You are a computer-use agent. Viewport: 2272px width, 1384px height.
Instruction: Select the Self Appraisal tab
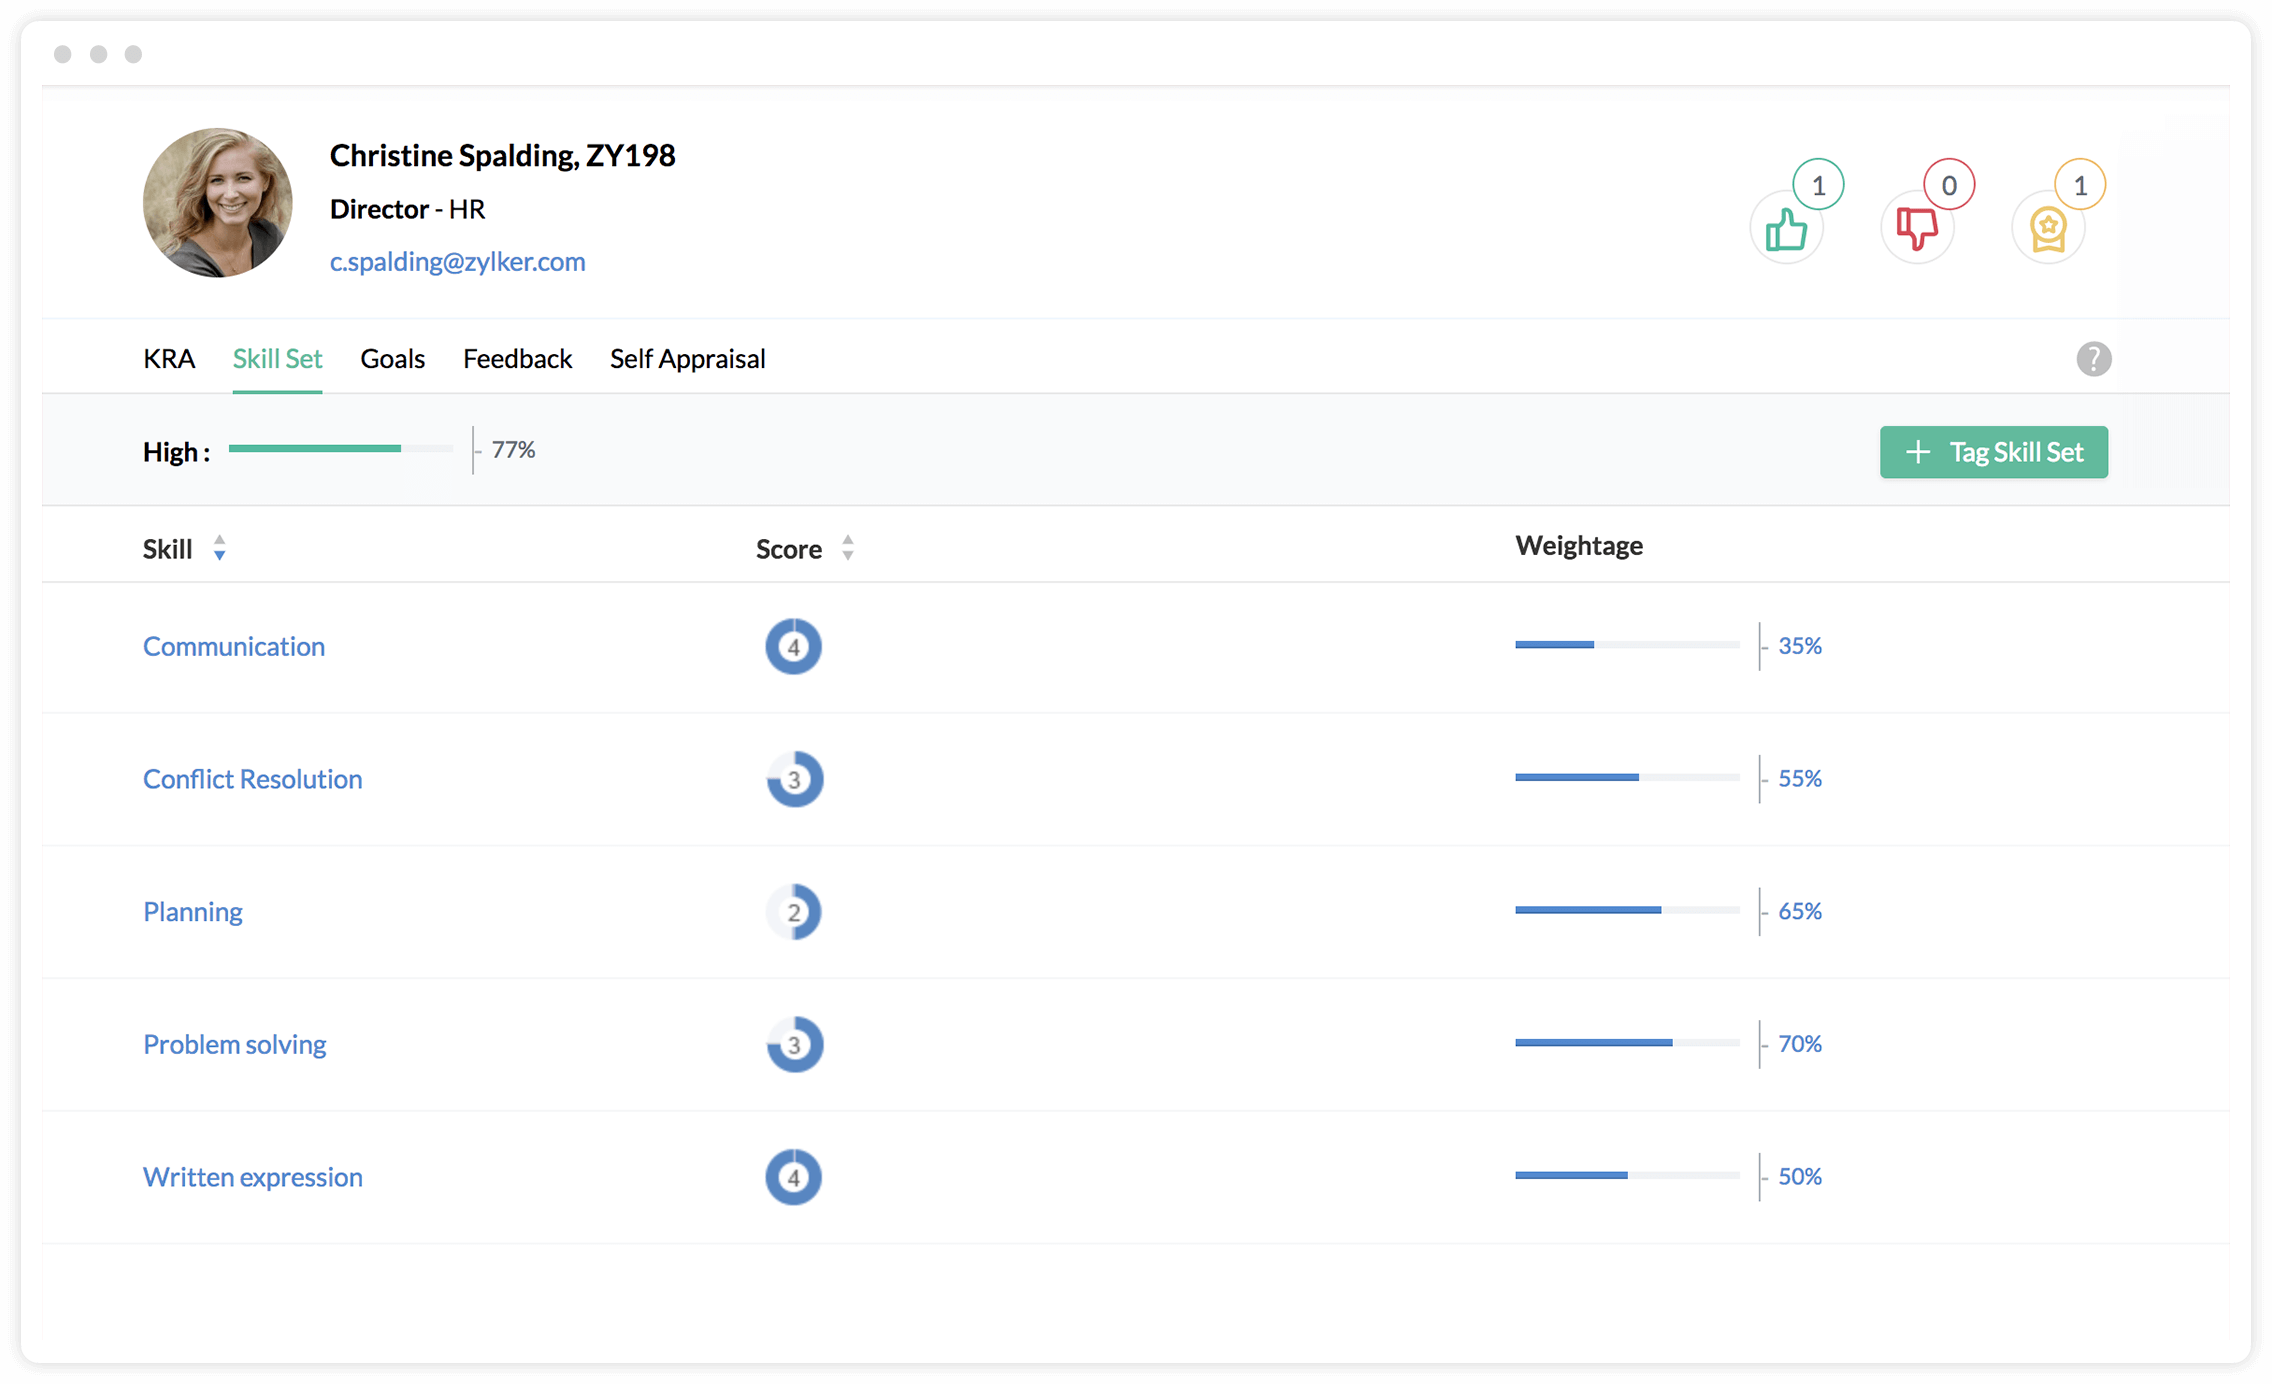click(686, 359)
